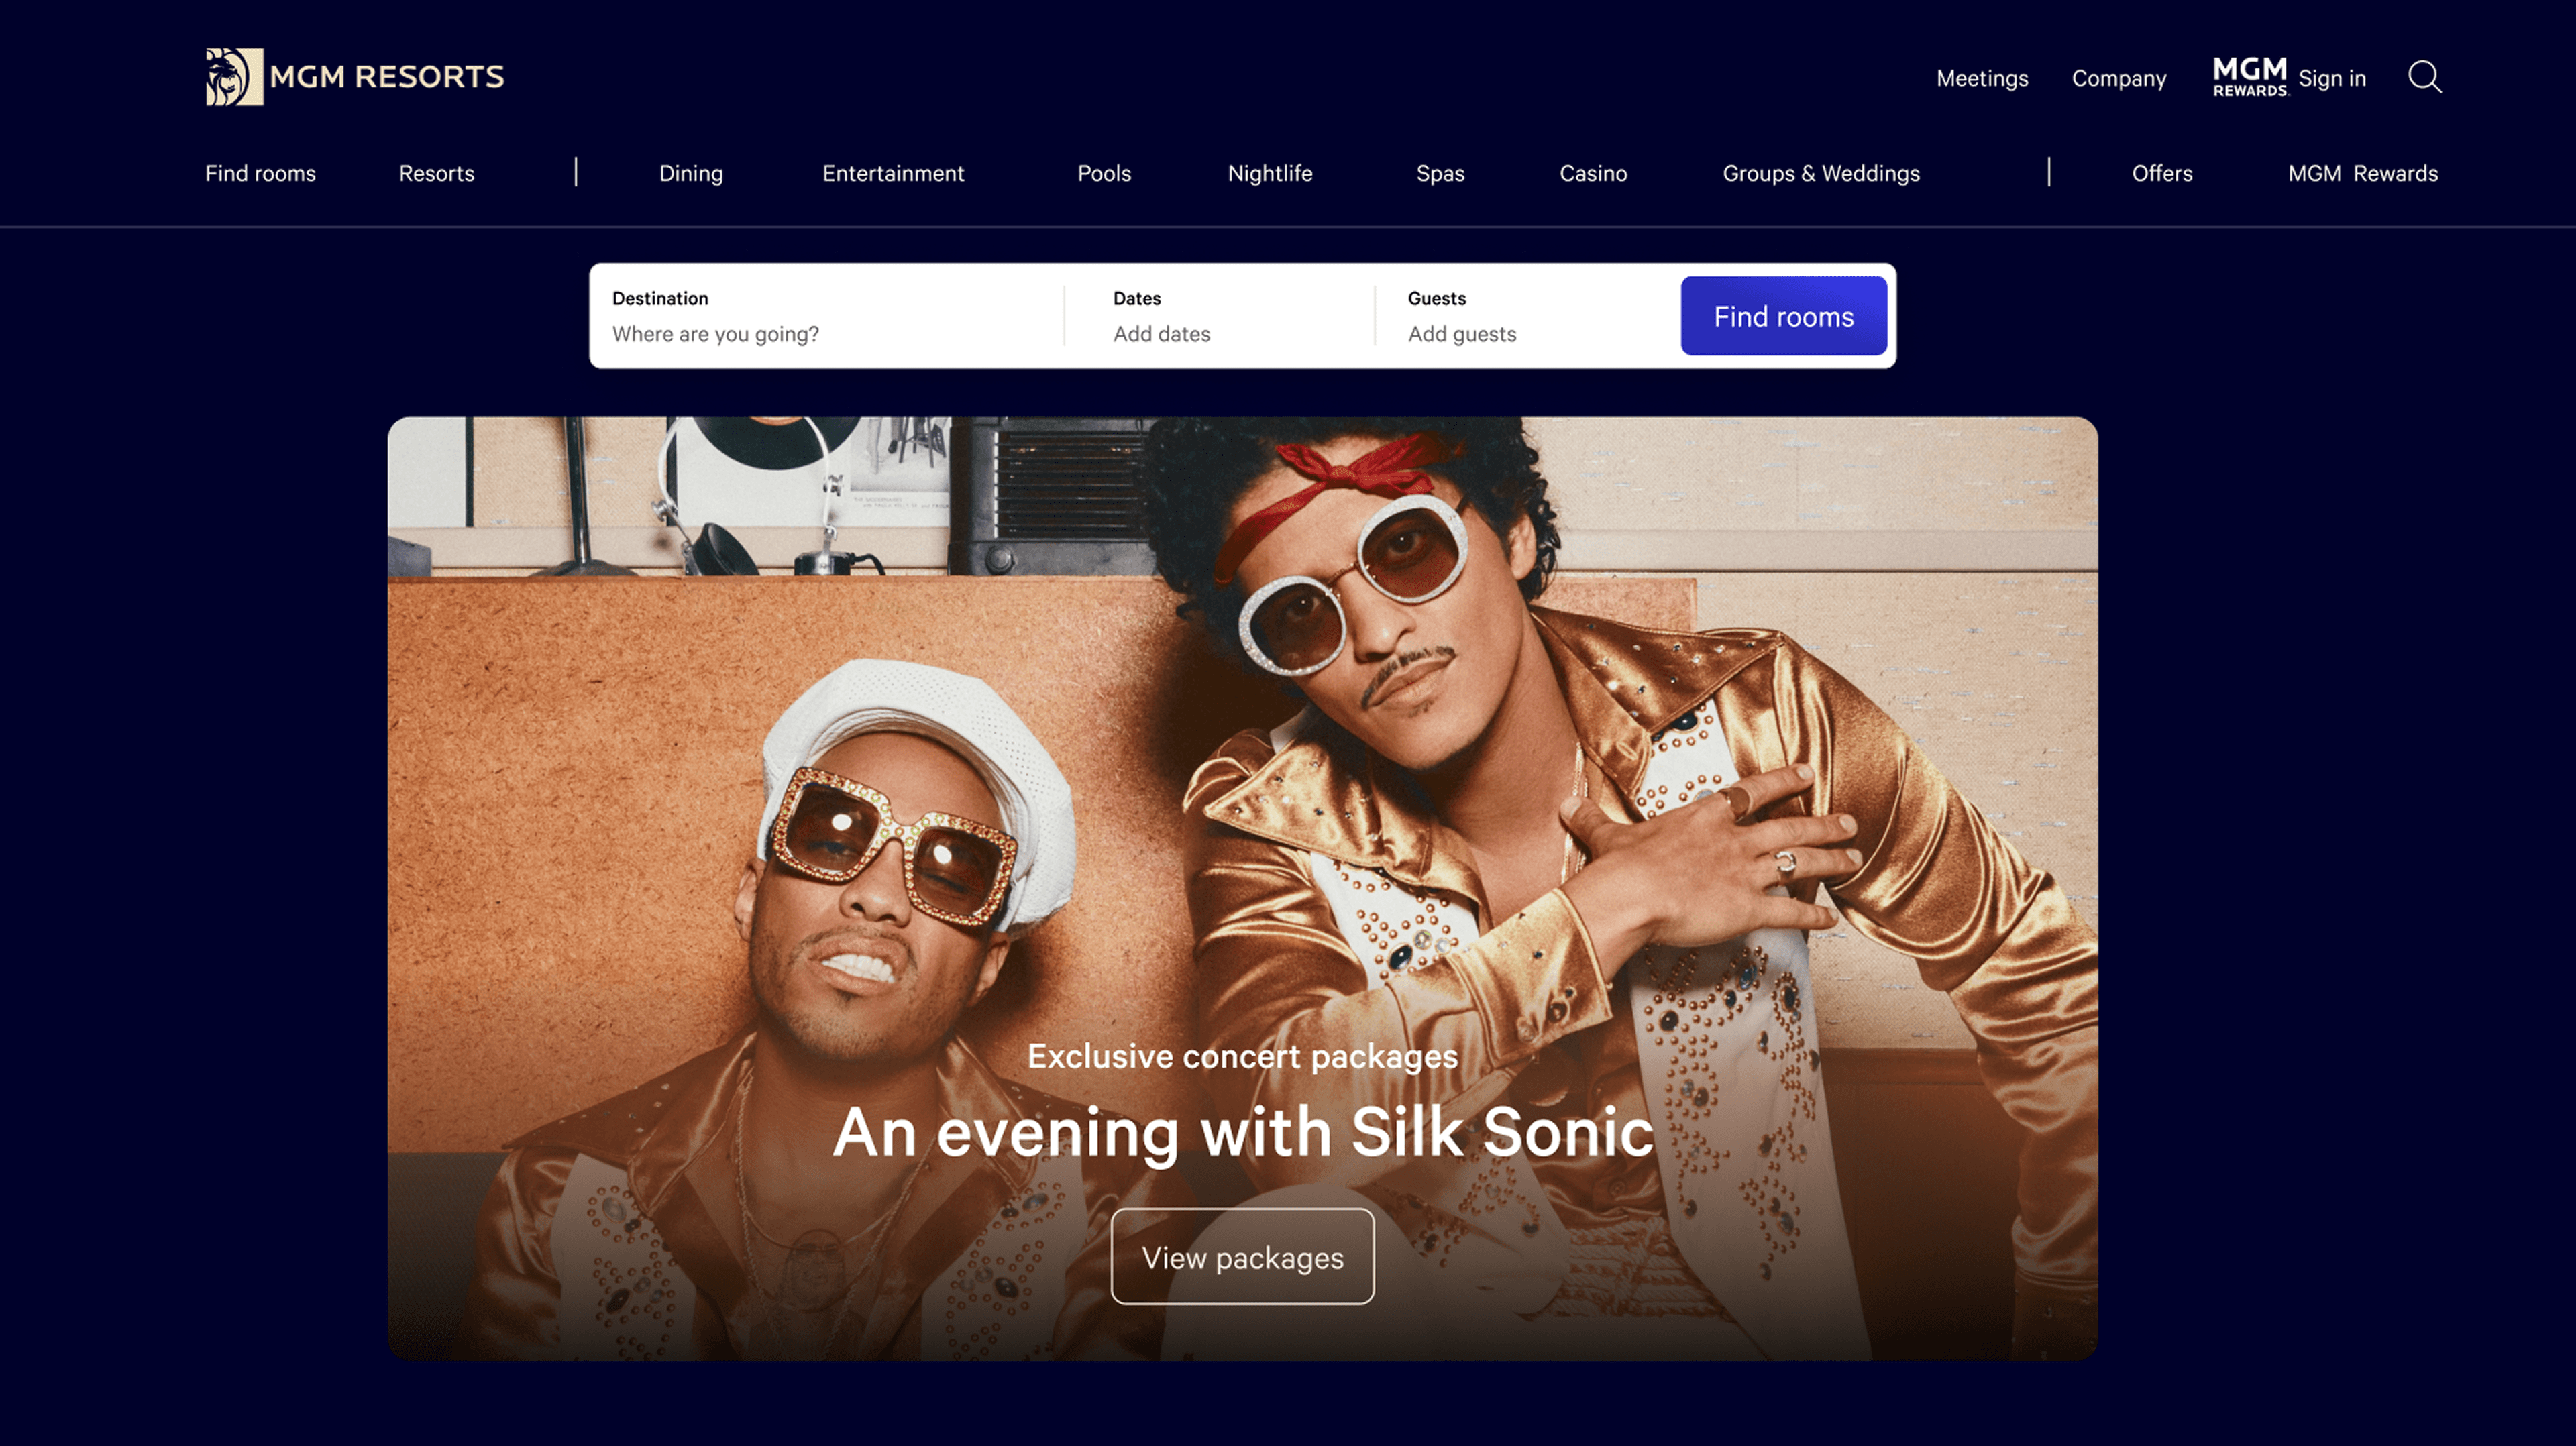The image size is (2576, 1446).
Task: Open the Company link
Action: [x=2119, y=78]
